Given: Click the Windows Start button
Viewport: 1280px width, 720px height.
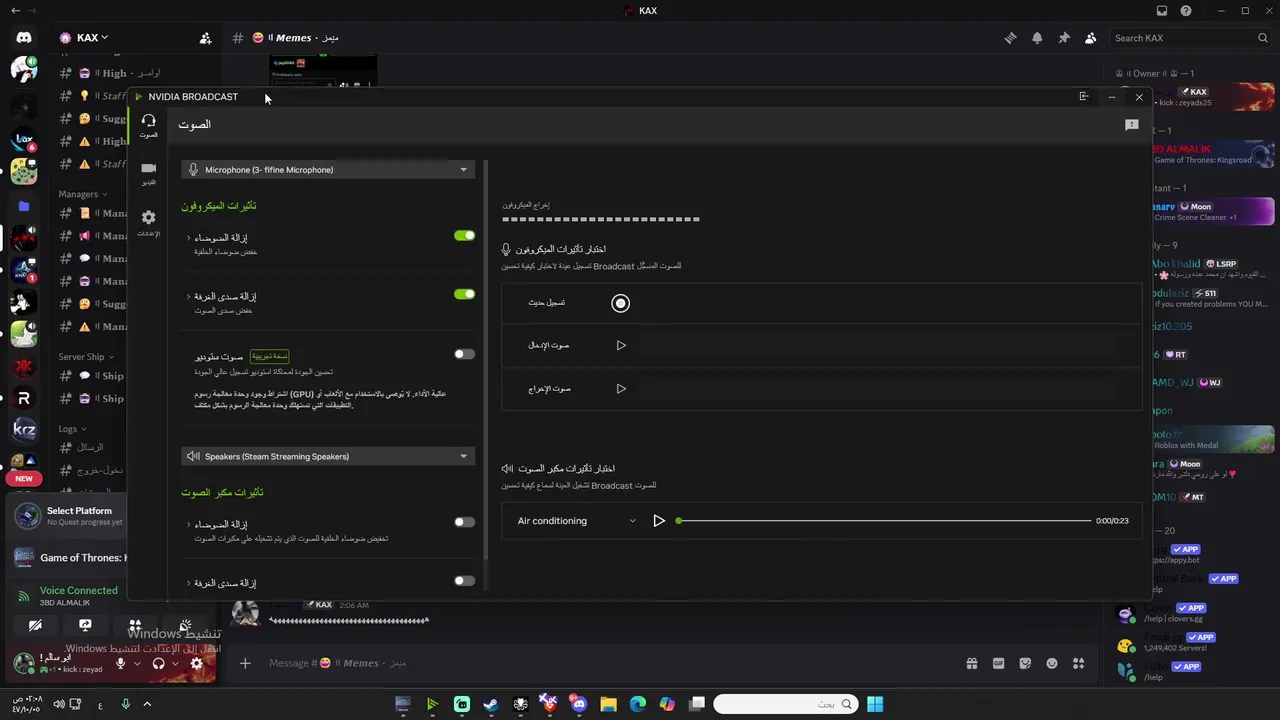Looking at the screenshot, I should coord(875,704).
